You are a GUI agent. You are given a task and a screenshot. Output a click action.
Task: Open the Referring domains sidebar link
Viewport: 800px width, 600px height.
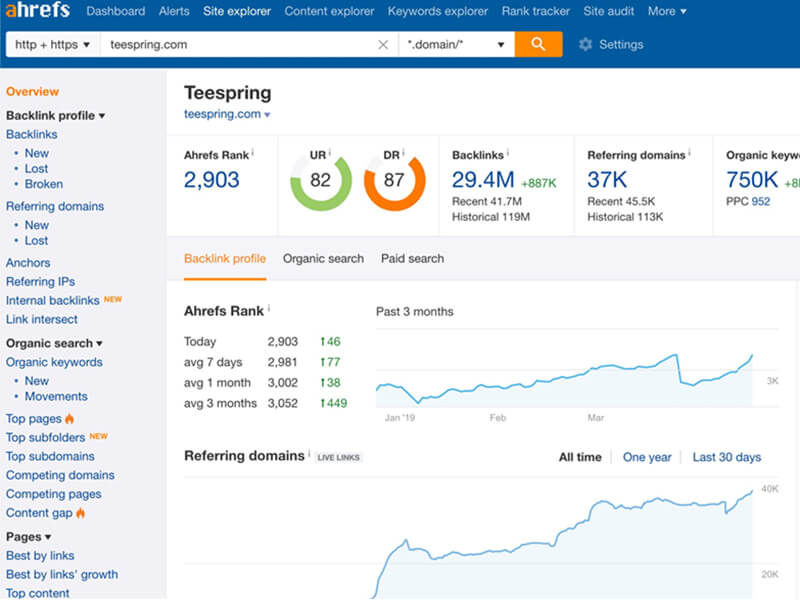click(55, 207)
